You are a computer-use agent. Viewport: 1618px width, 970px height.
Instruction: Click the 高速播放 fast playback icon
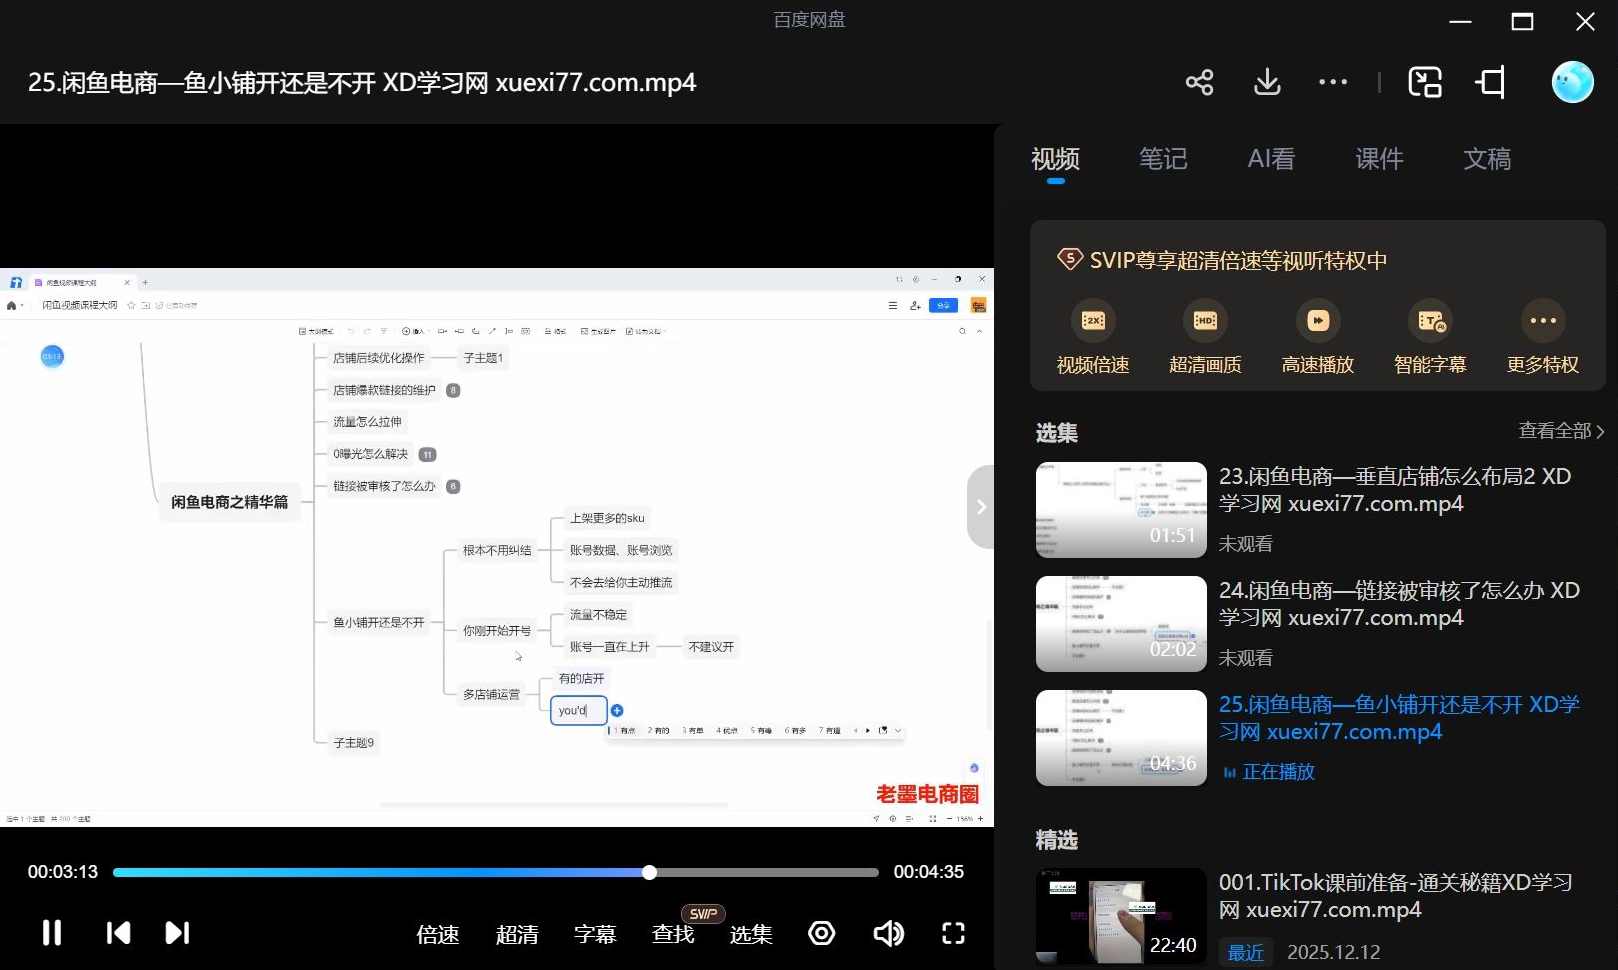coord(1317,320)
